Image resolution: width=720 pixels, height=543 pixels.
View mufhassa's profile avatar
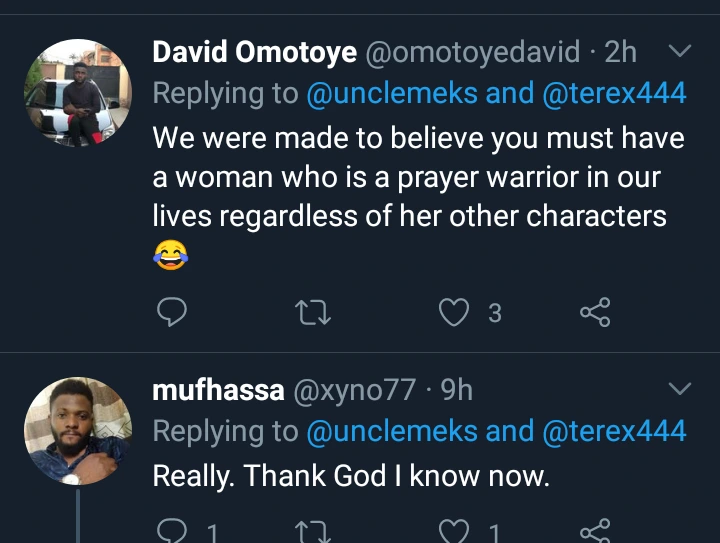click(77, 432)
